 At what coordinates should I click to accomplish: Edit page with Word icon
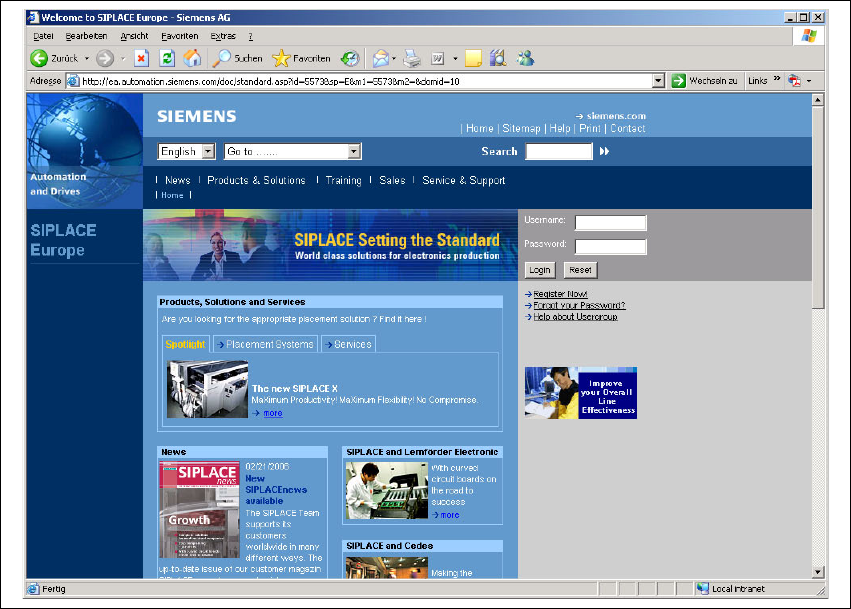438,58
